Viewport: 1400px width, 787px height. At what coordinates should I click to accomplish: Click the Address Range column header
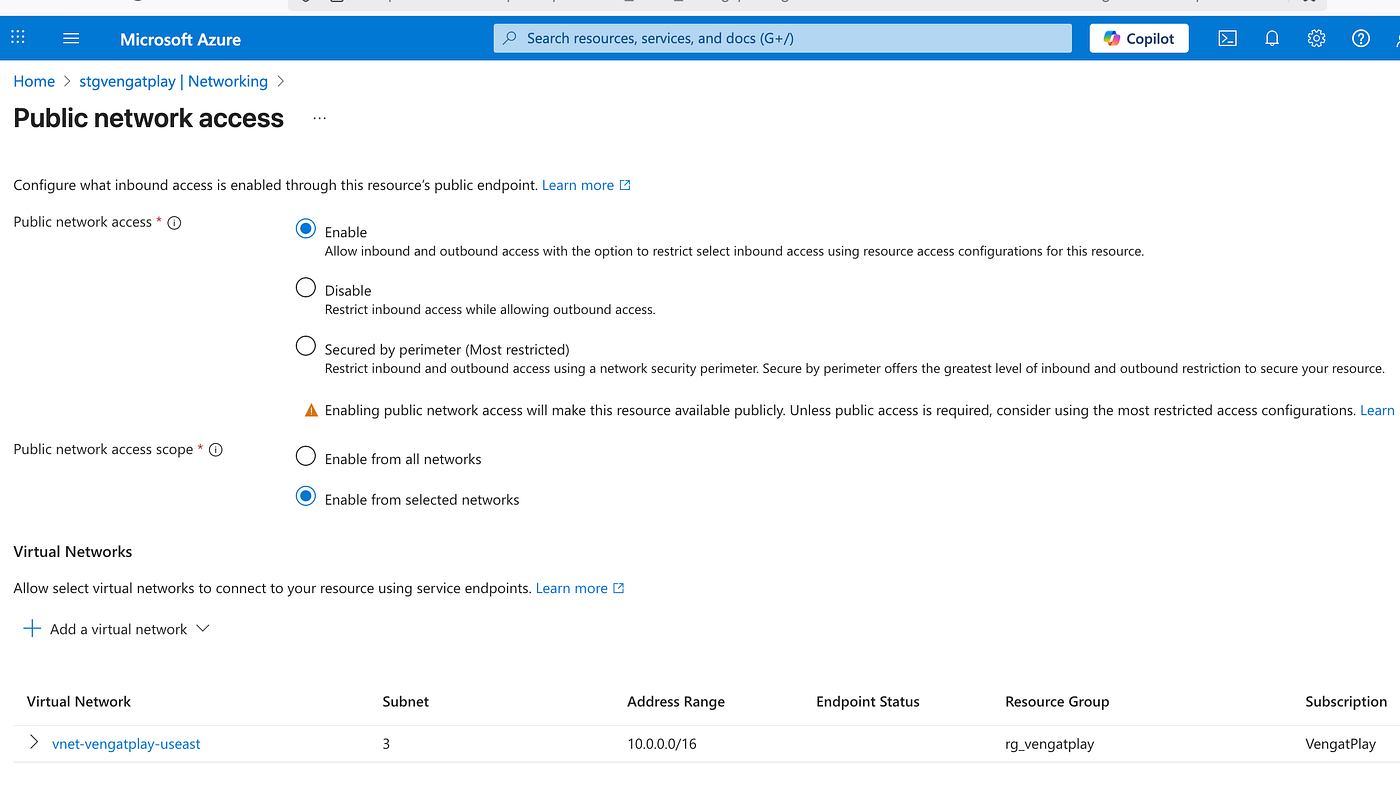676,701
